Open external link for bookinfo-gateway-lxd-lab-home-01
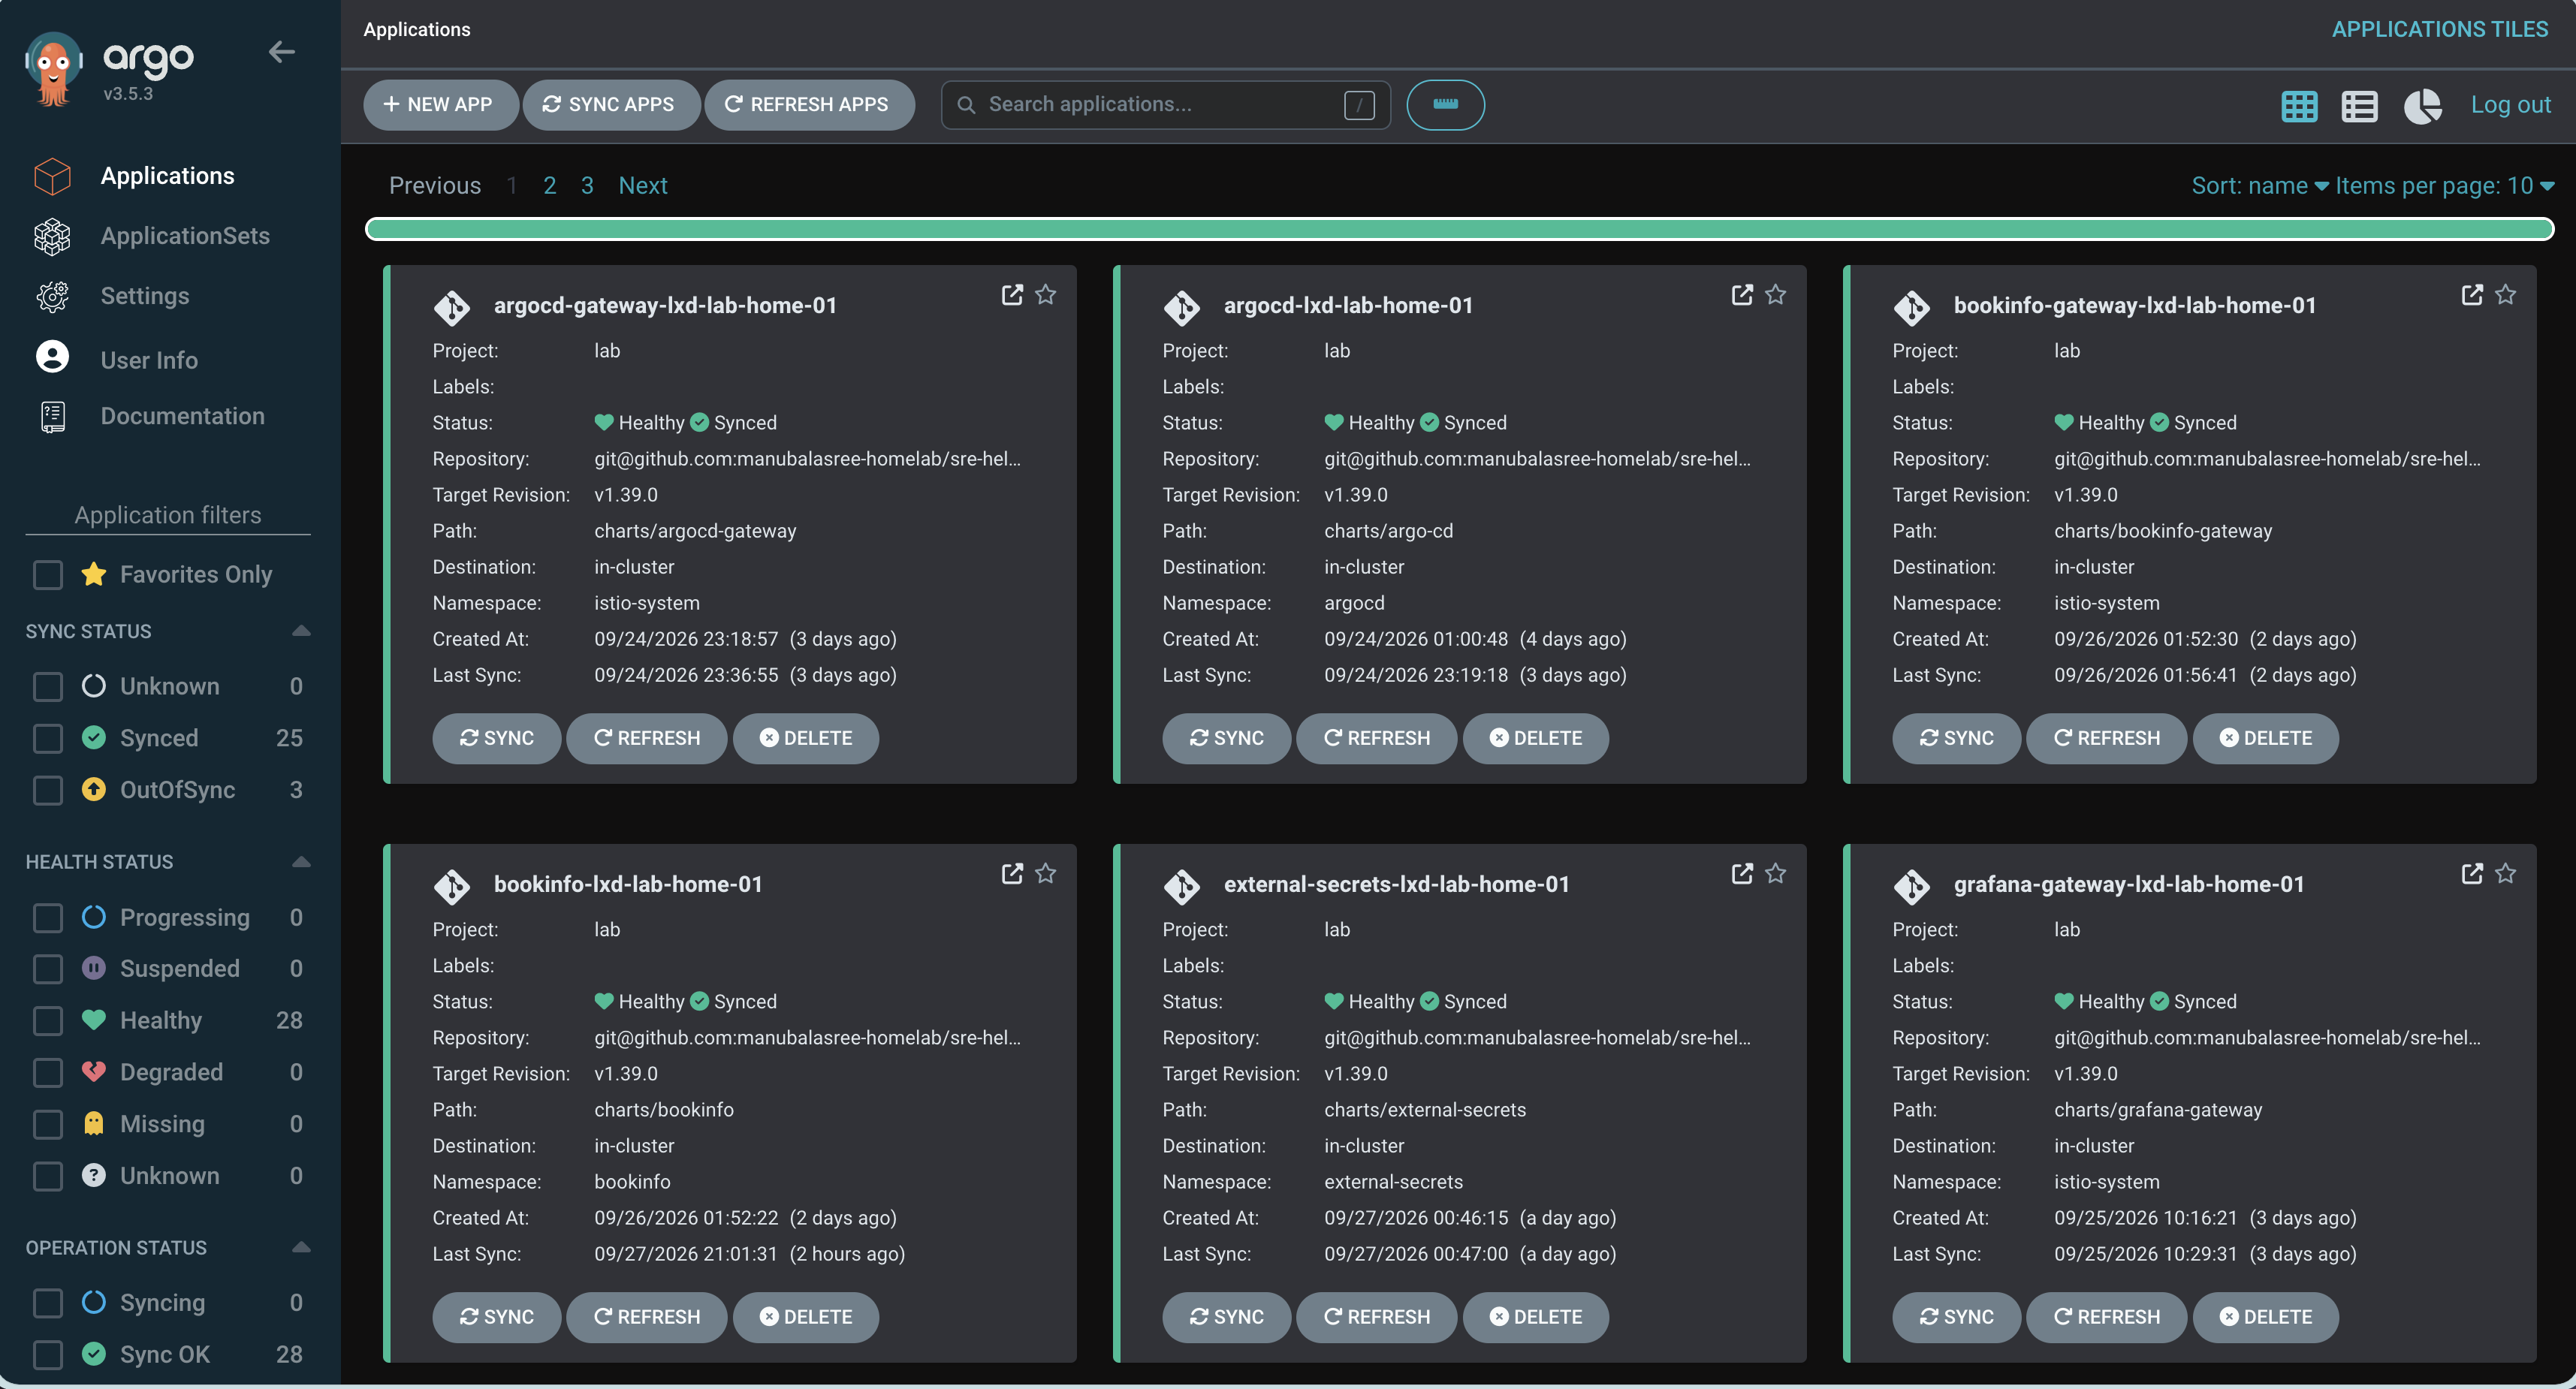Image resolution: width=2576 pixels, height=1389 pixels. [x=2472, y=295]
